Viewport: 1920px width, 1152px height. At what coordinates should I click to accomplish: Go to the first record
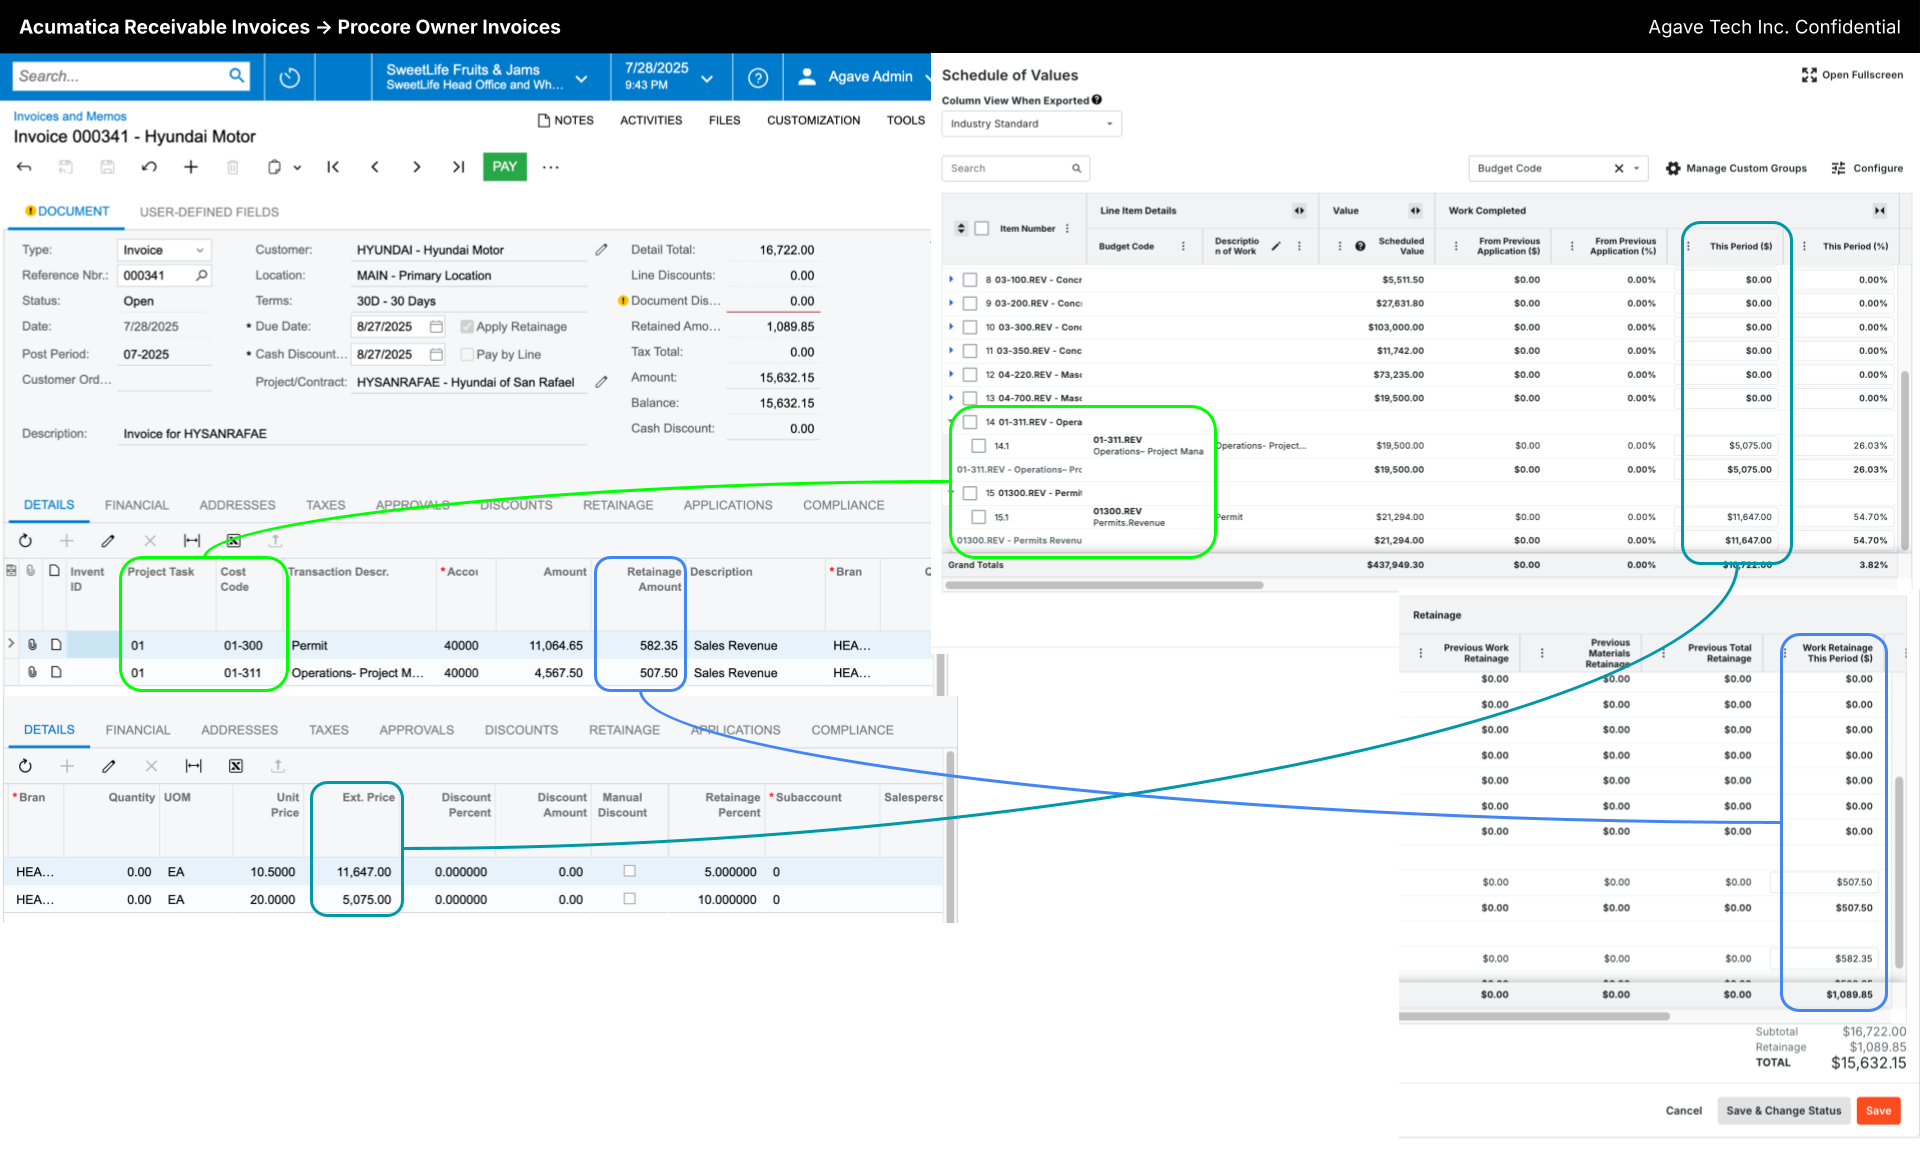click(333, 167)
